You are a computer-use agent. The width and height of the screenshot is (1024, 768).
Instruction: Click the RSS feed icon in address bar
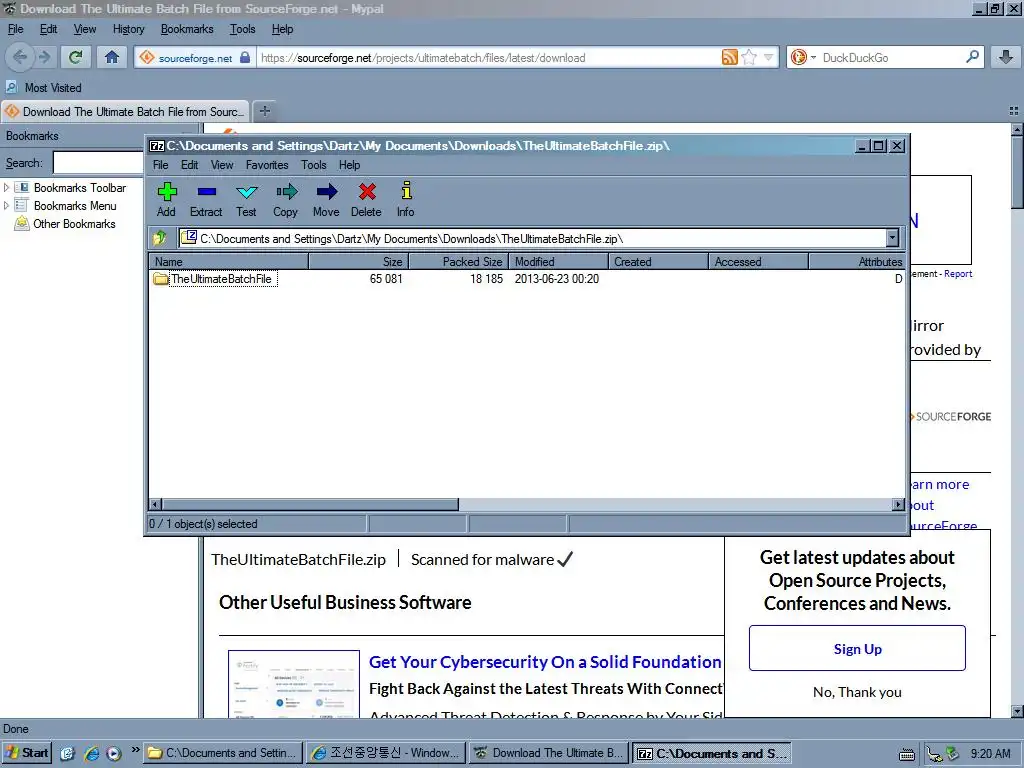tap(729, 57)
